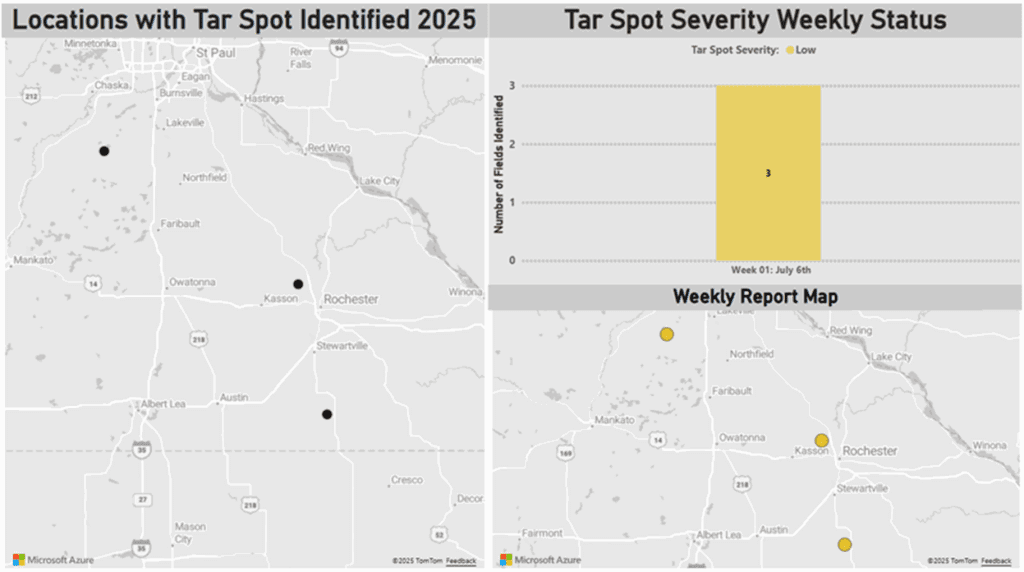
Task: Click the Rochester label on left map
Action: (x=351, y=299)
